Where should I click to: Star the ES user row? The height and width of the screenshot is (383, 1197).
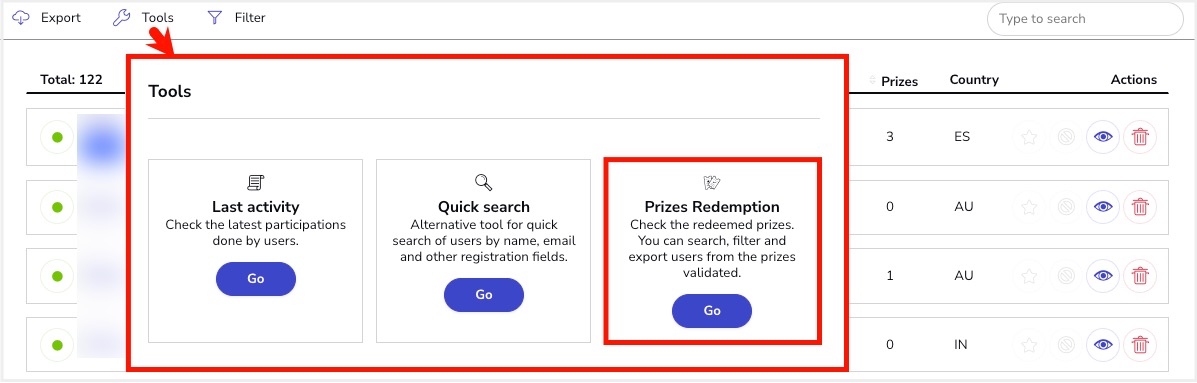coord(1029,137)
